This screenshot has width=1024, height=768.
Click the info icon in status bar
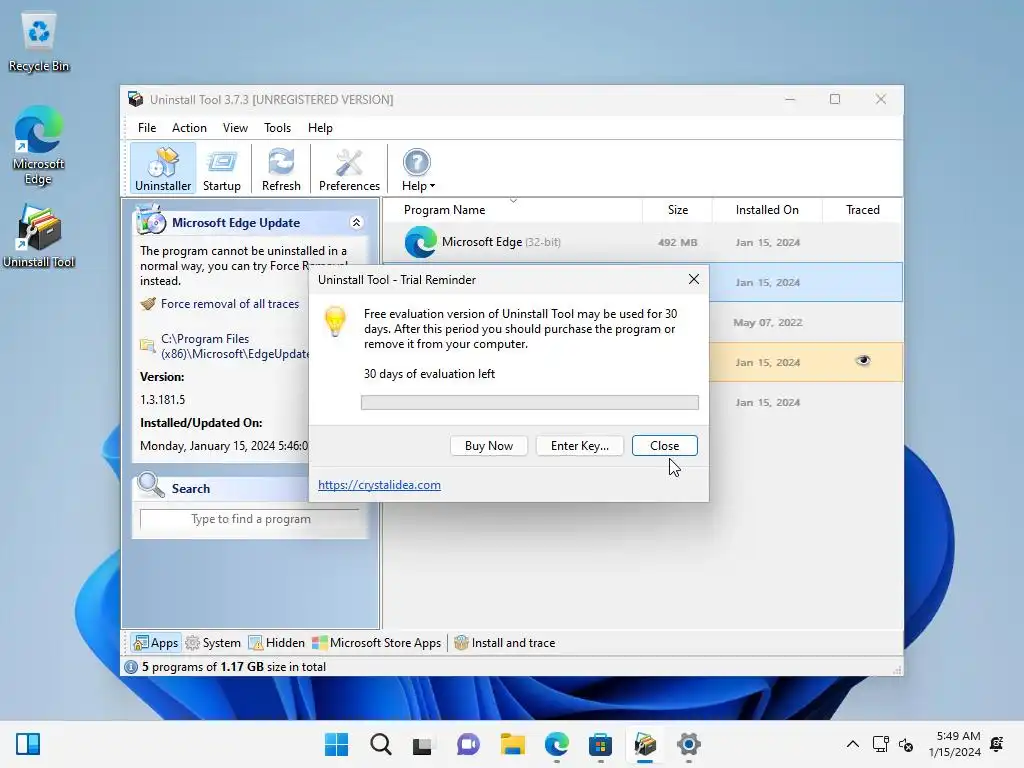tap(131, 667)
